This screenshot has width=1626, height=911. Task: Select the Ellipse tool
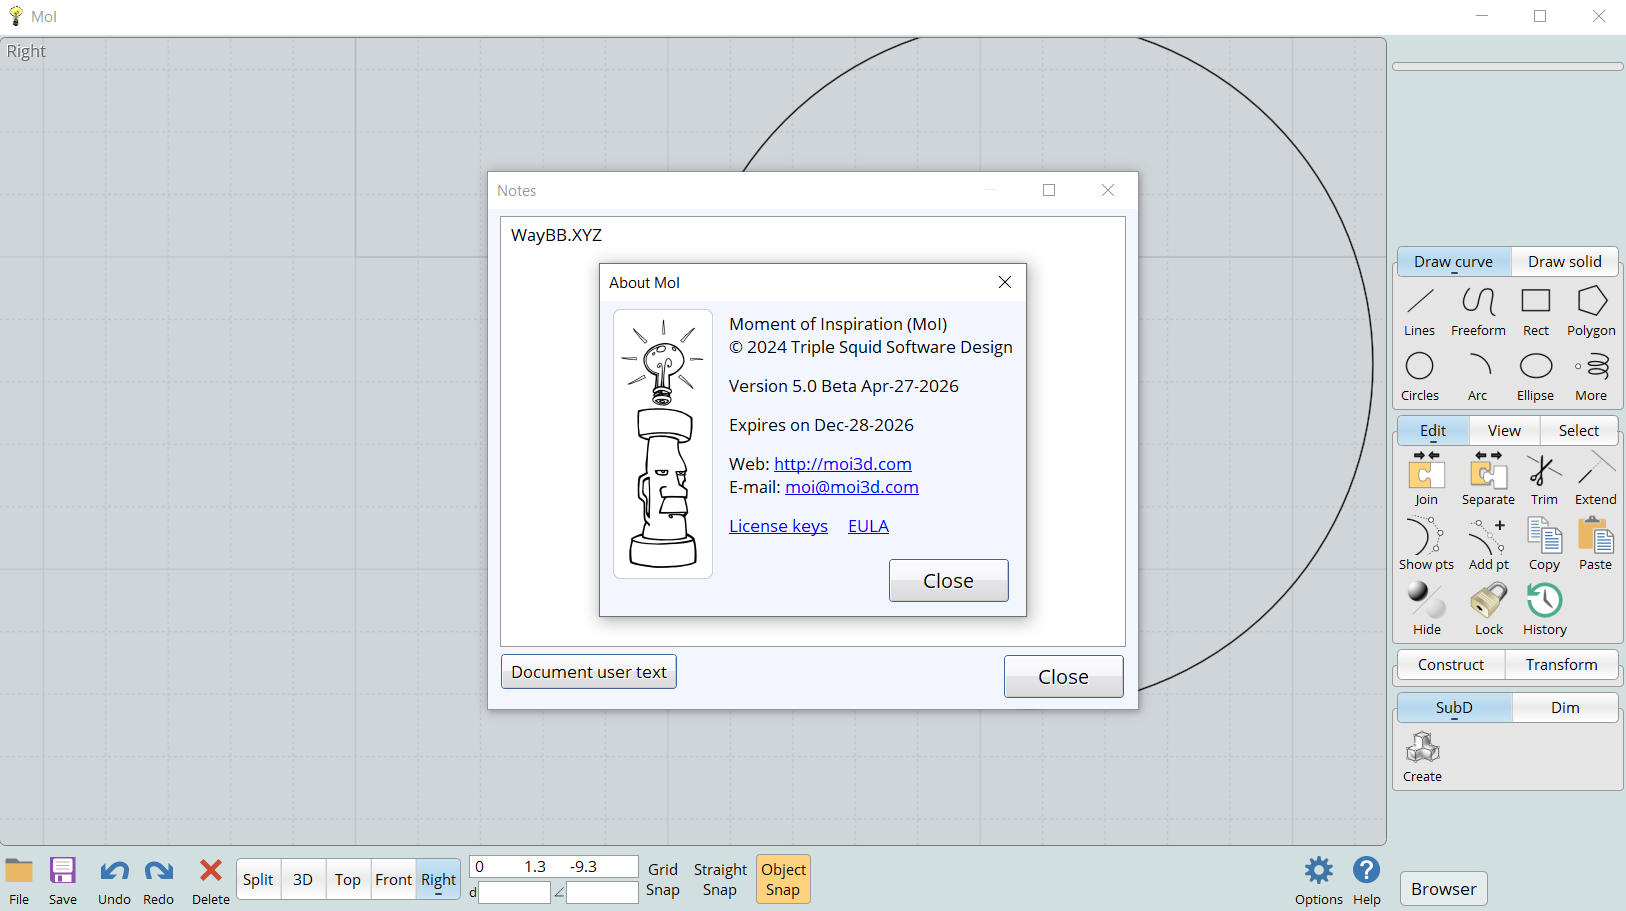(x=1535, y=377)
